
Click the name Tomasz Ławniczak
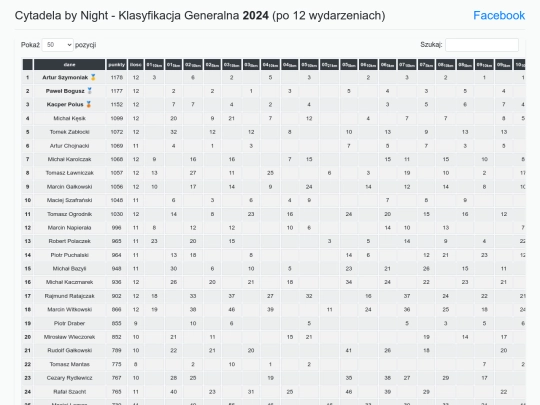[70, 173]
